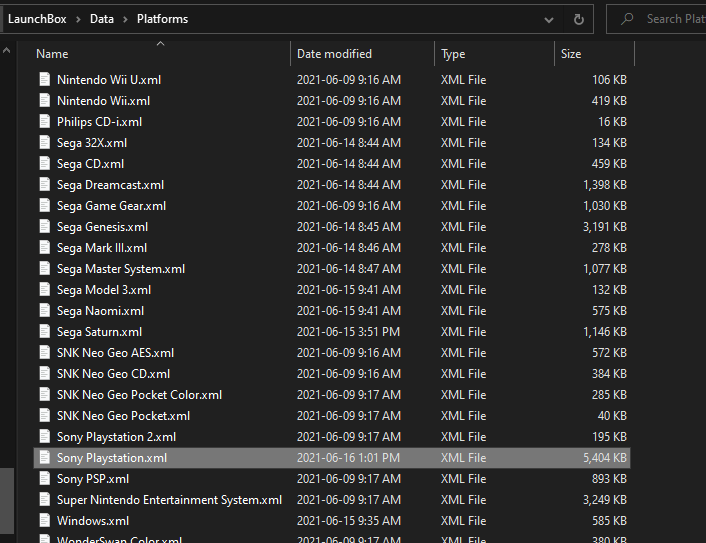Click the file list vertical scrollbar thumb
The width and height of the screenshot is (706, 543).
7,500
